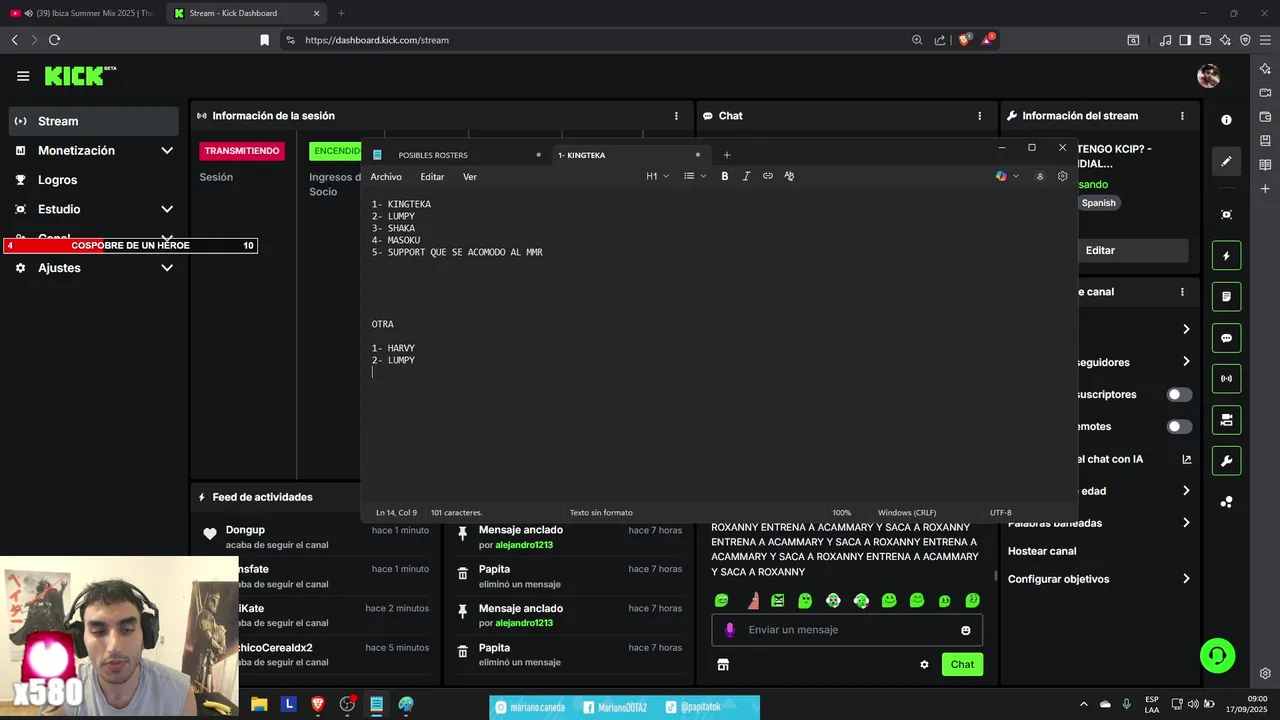Click the microphone icon in chat input
1280x720 pixels.
click(x=730, y=630)
